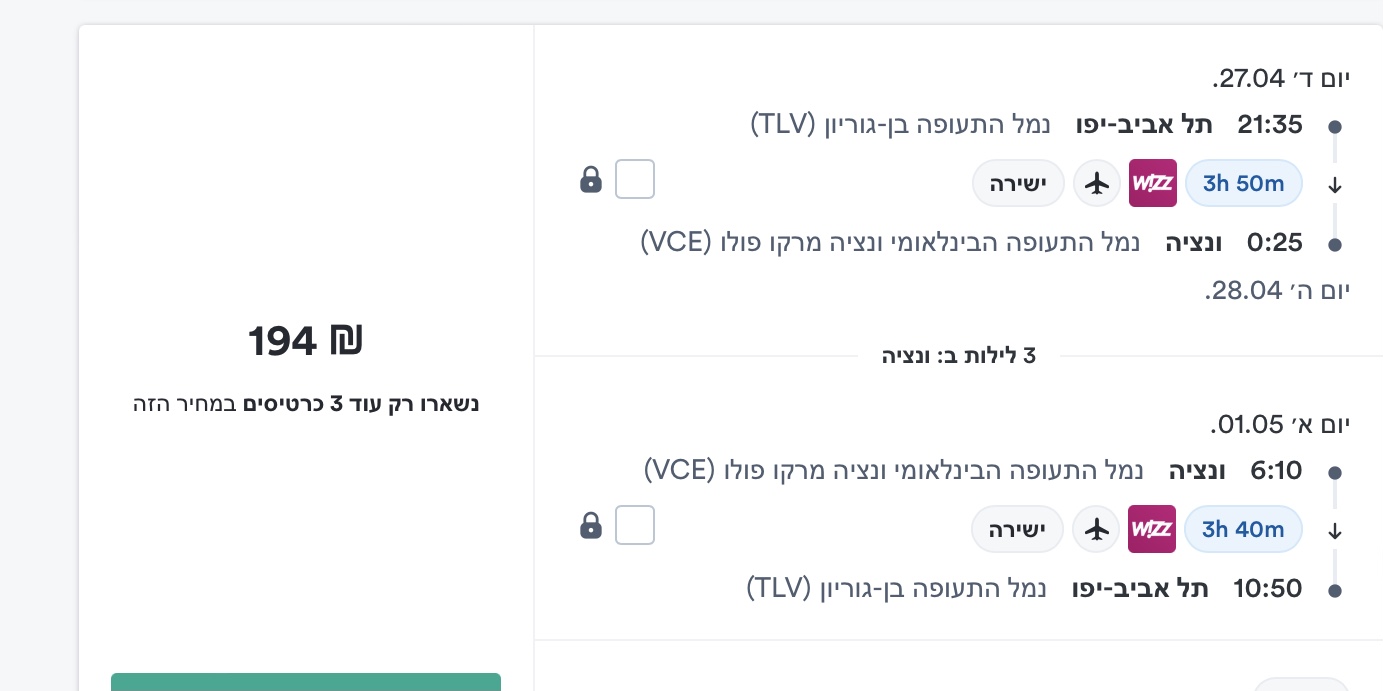This screenshot has height=691, width=1383.
Task: Click the 21:35 Tel Aviv departure time
Action: [x=1270, y=125]
